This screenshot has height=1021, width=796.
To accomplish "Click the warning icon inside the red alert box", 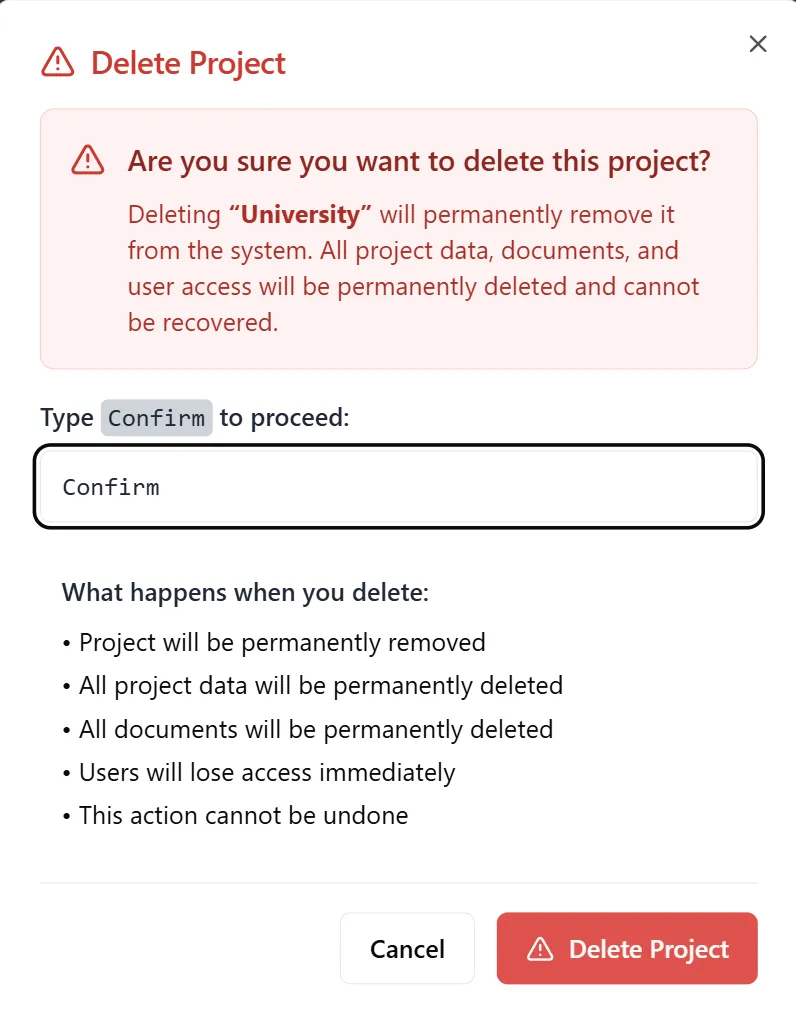I will click(x=86, y=160).
